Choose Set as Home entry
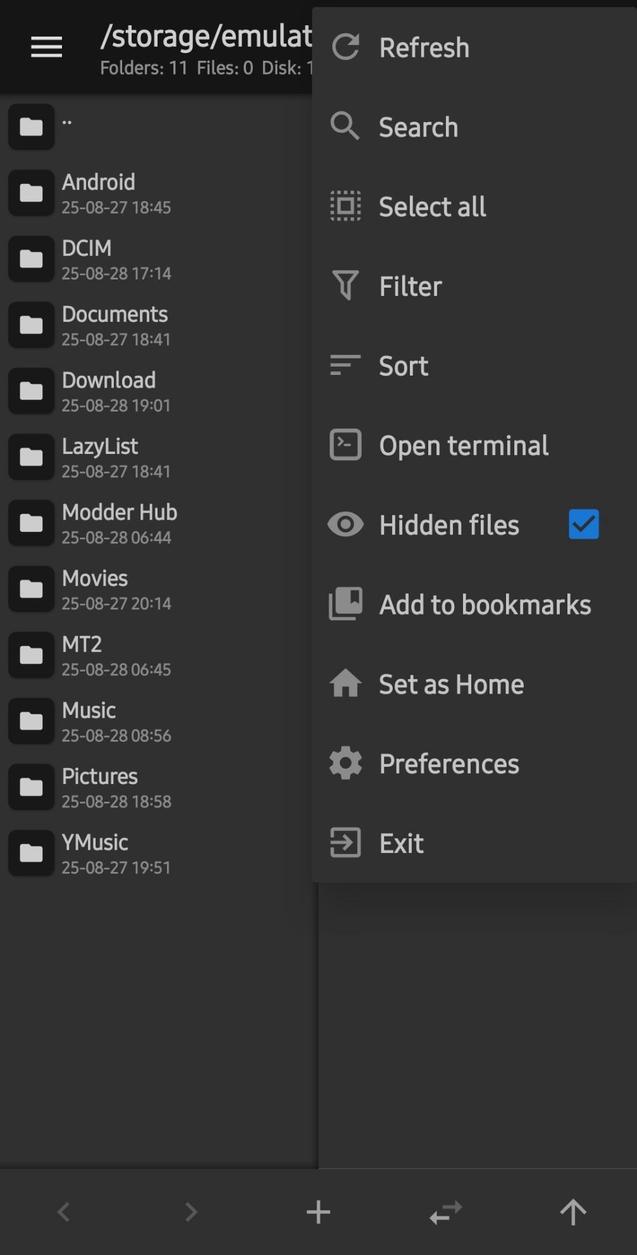Screen dimensions: 637x1255 (474, 684)
